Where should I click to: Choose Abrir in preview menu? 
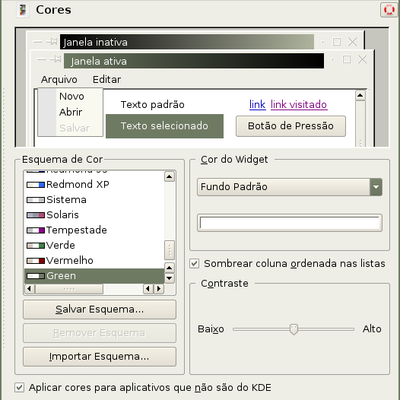pyautogui.click(x=70, y=112)
